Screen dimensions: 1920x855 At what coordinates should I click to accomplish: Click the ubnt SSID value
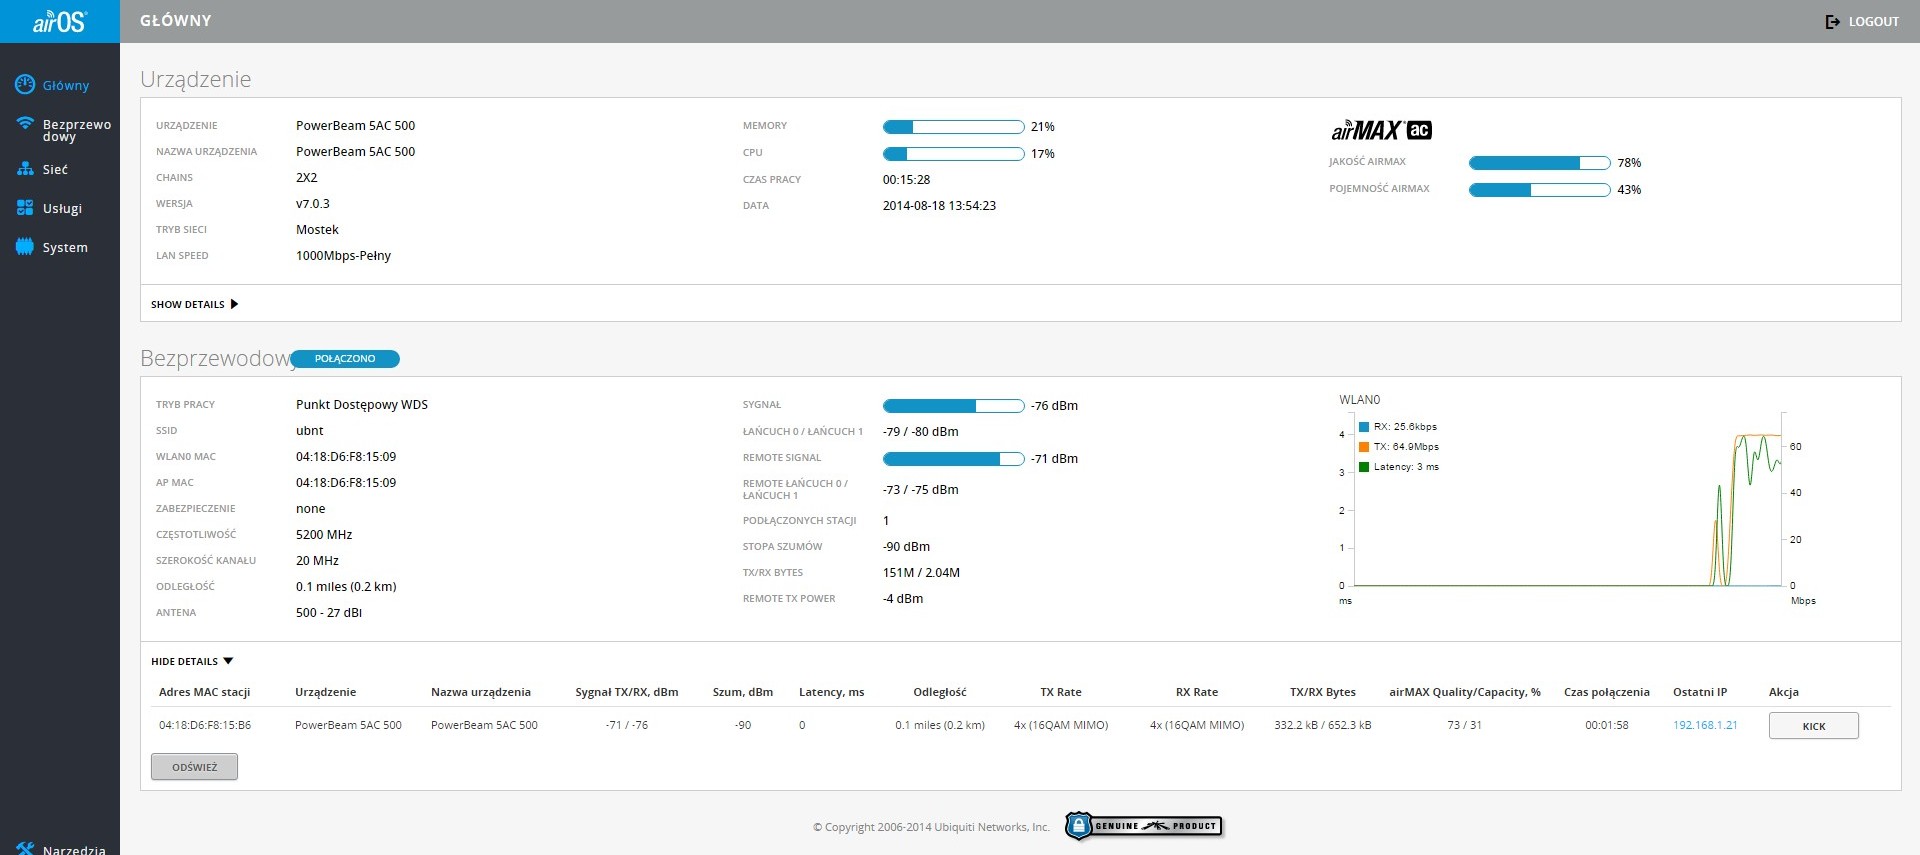pyautogui.click(x=310, y=431)
